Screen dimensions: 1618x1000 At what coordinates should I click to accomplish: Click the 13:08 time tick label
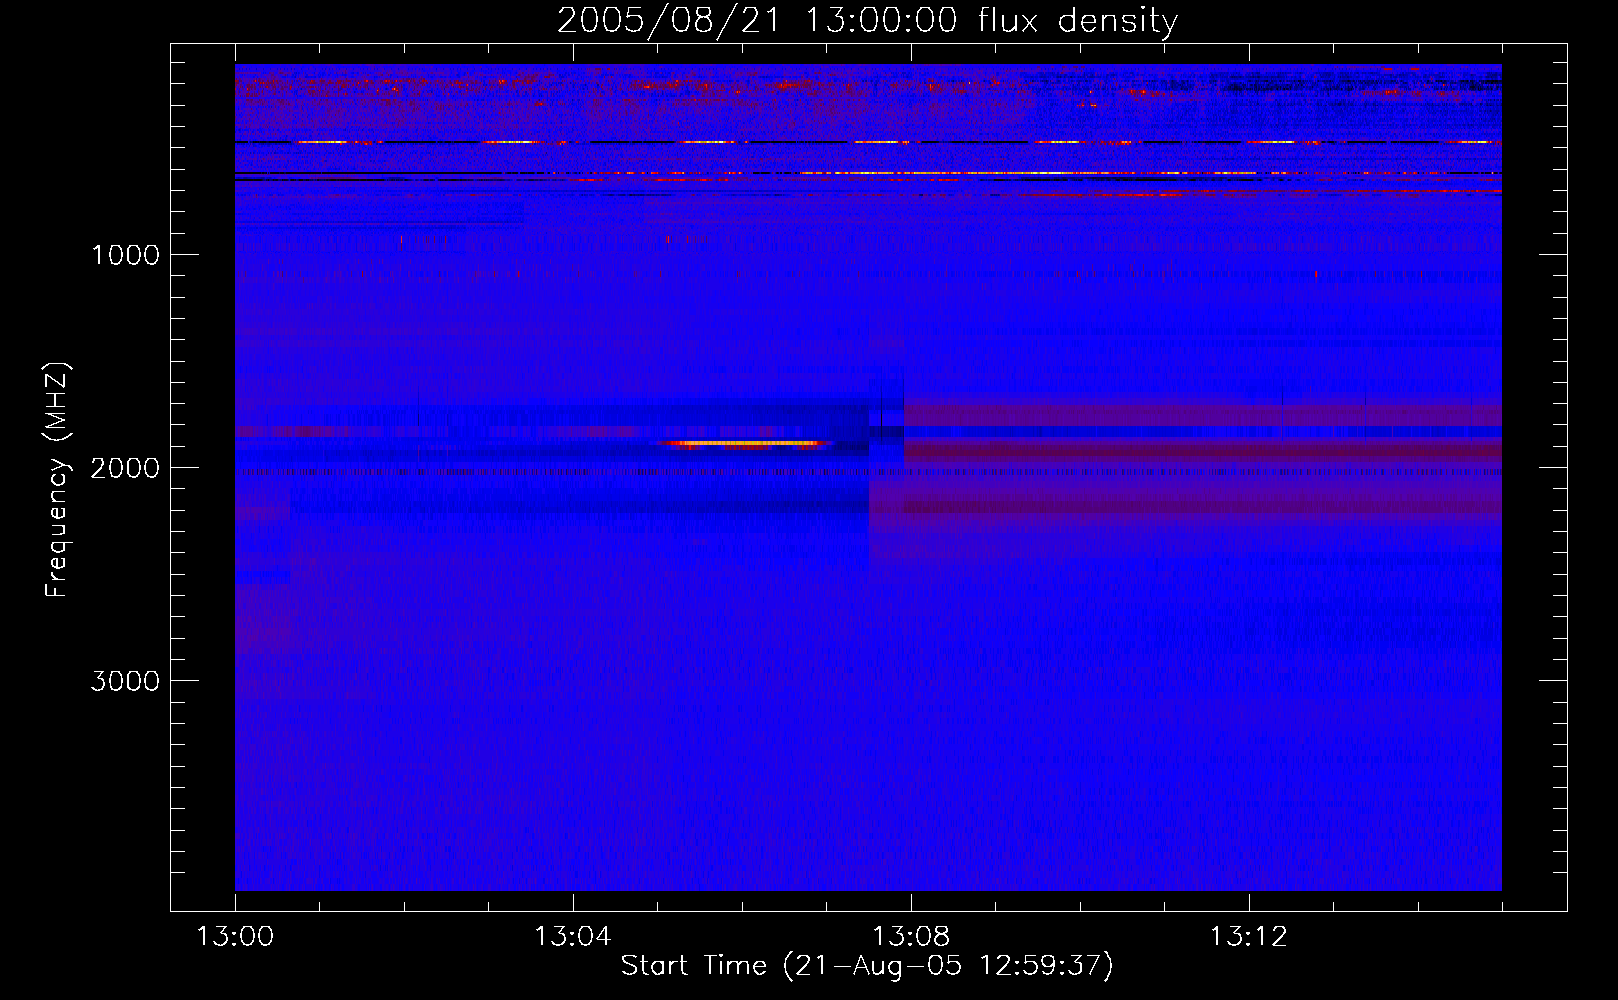coord(910,937)
